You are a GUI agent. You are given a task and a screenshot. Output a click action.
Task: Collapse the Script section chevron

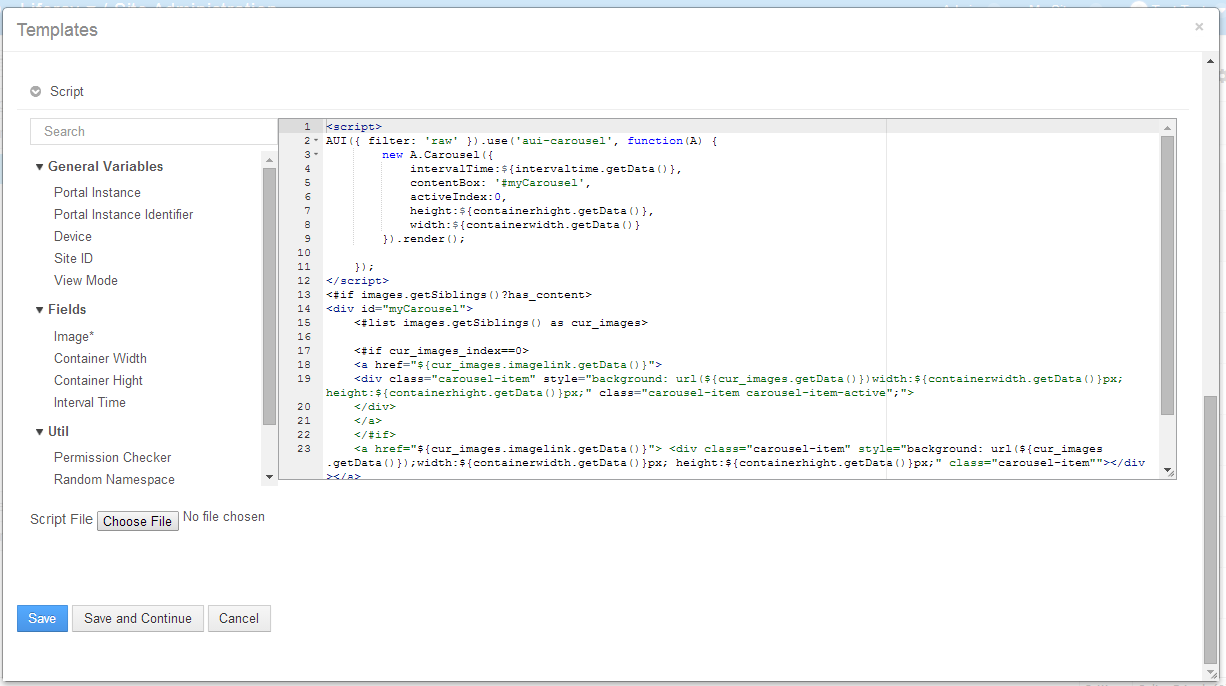36,91
